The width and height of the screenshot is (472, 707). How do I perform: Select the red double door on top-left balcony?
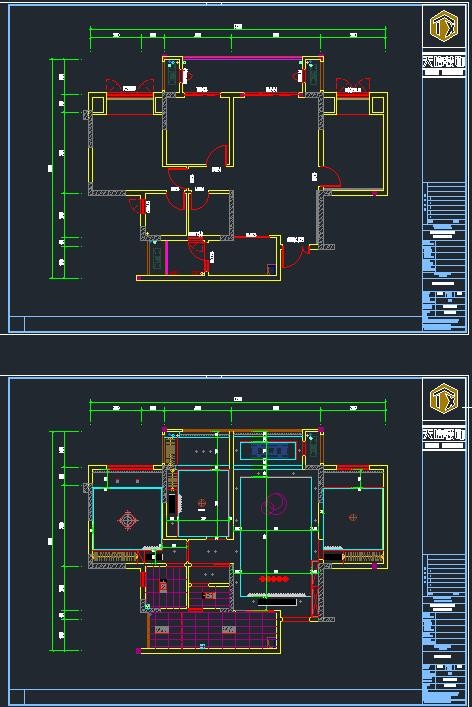[x=130, y=85]
